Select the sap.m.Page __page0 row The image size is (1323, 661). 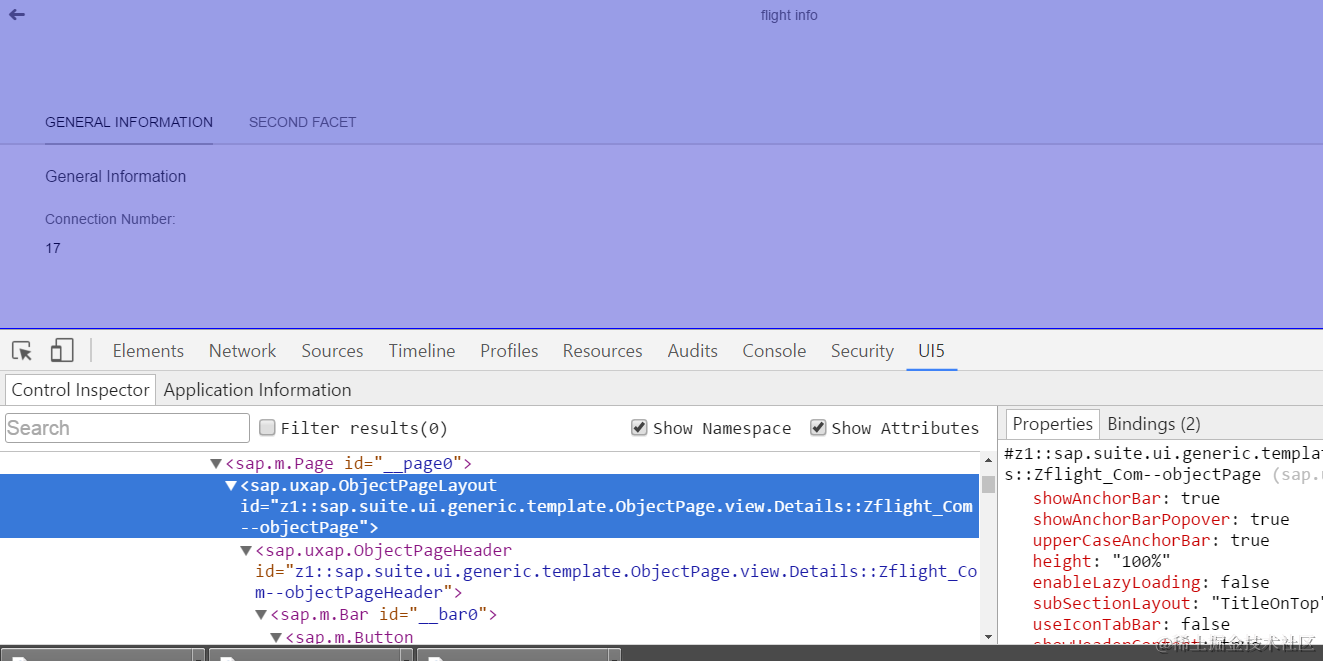490,464
